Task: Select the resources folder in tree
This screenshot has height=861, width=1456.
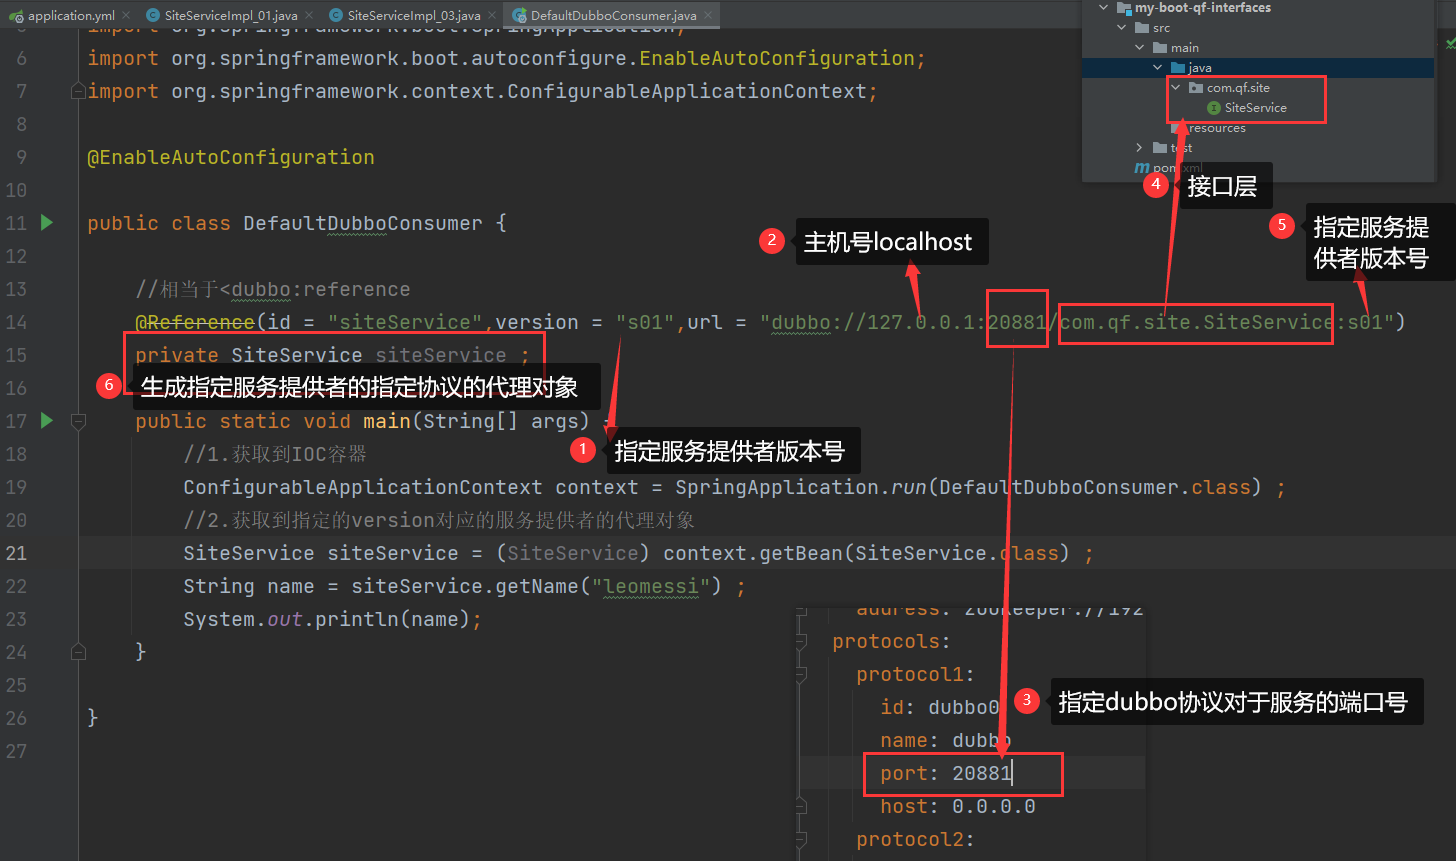Action: (x=1216, y=128)
